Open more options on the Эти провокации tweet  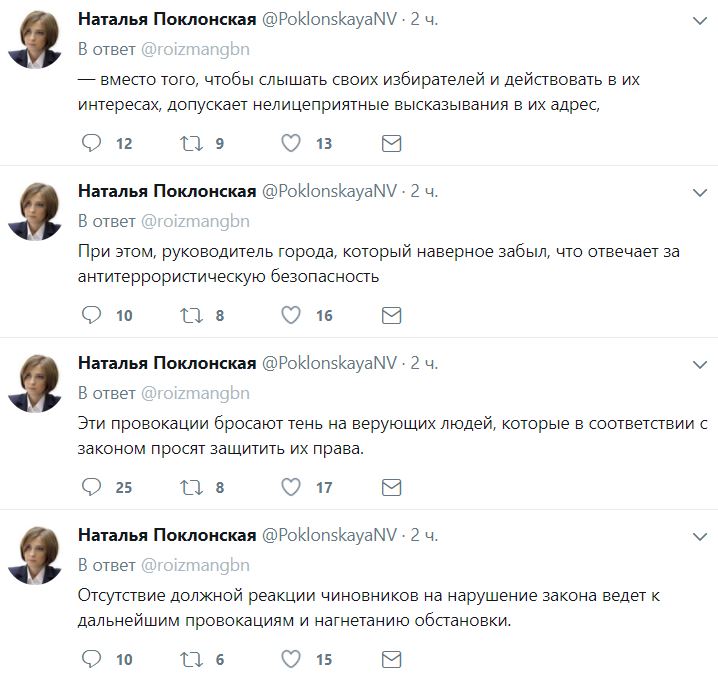click(697, 364)
